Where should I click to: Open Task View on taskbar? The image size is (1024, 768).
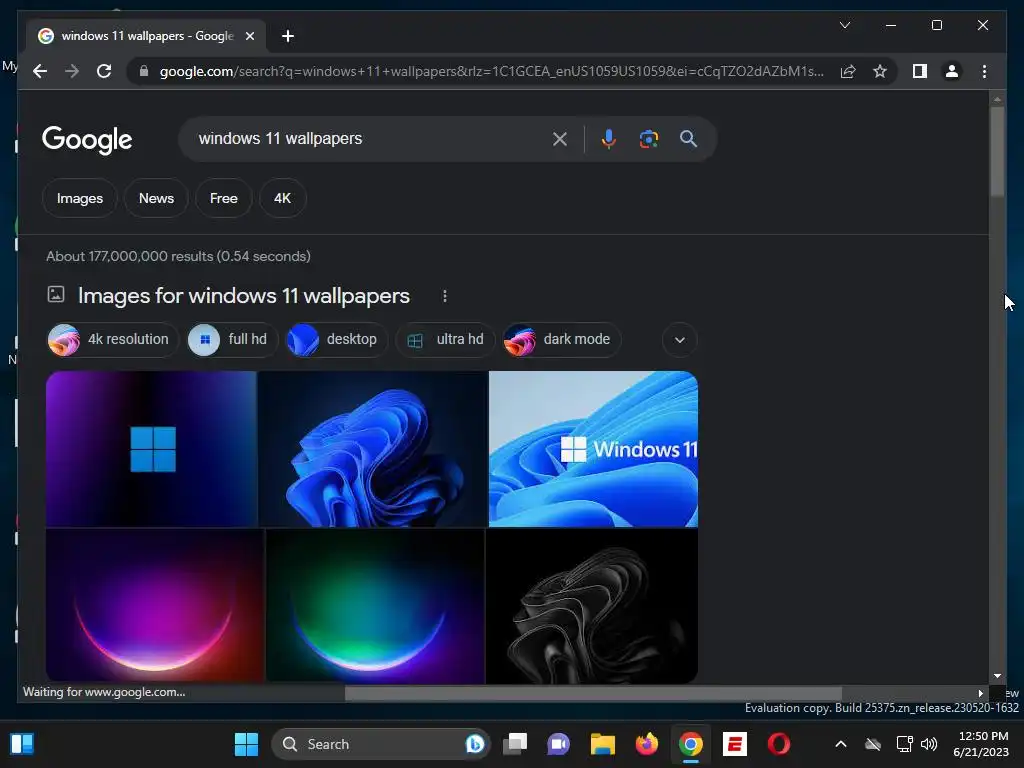pyautogui.click(x=515, y=744)
